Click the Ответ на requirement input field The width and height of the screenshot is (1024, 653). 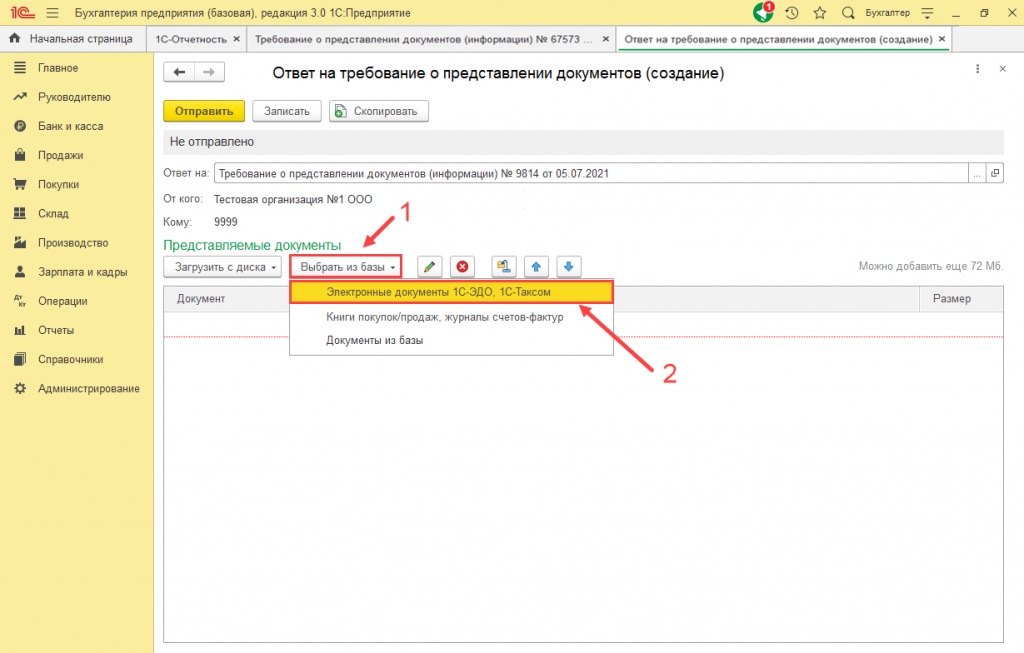(591, 173)
